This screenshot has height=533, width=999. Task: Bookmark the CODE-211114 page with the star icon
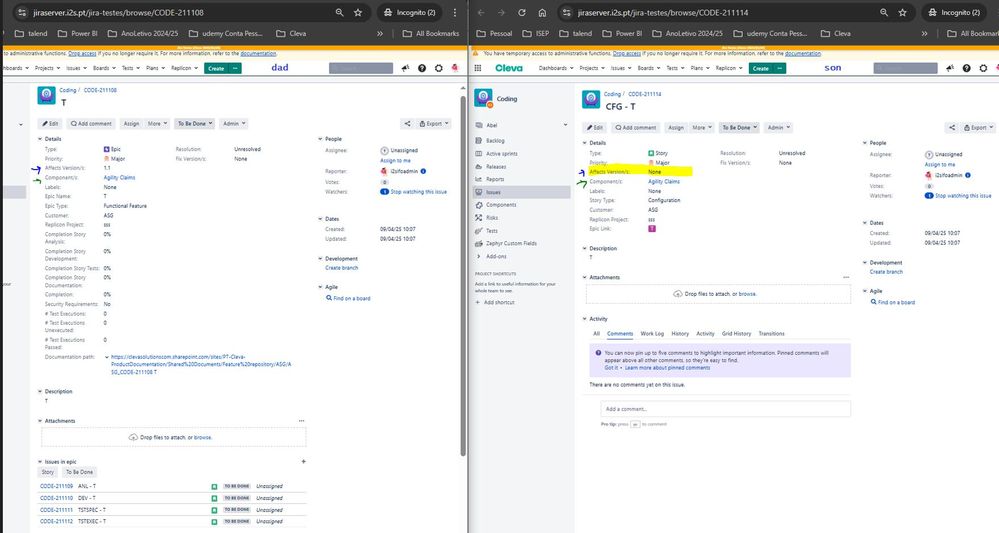903,13
